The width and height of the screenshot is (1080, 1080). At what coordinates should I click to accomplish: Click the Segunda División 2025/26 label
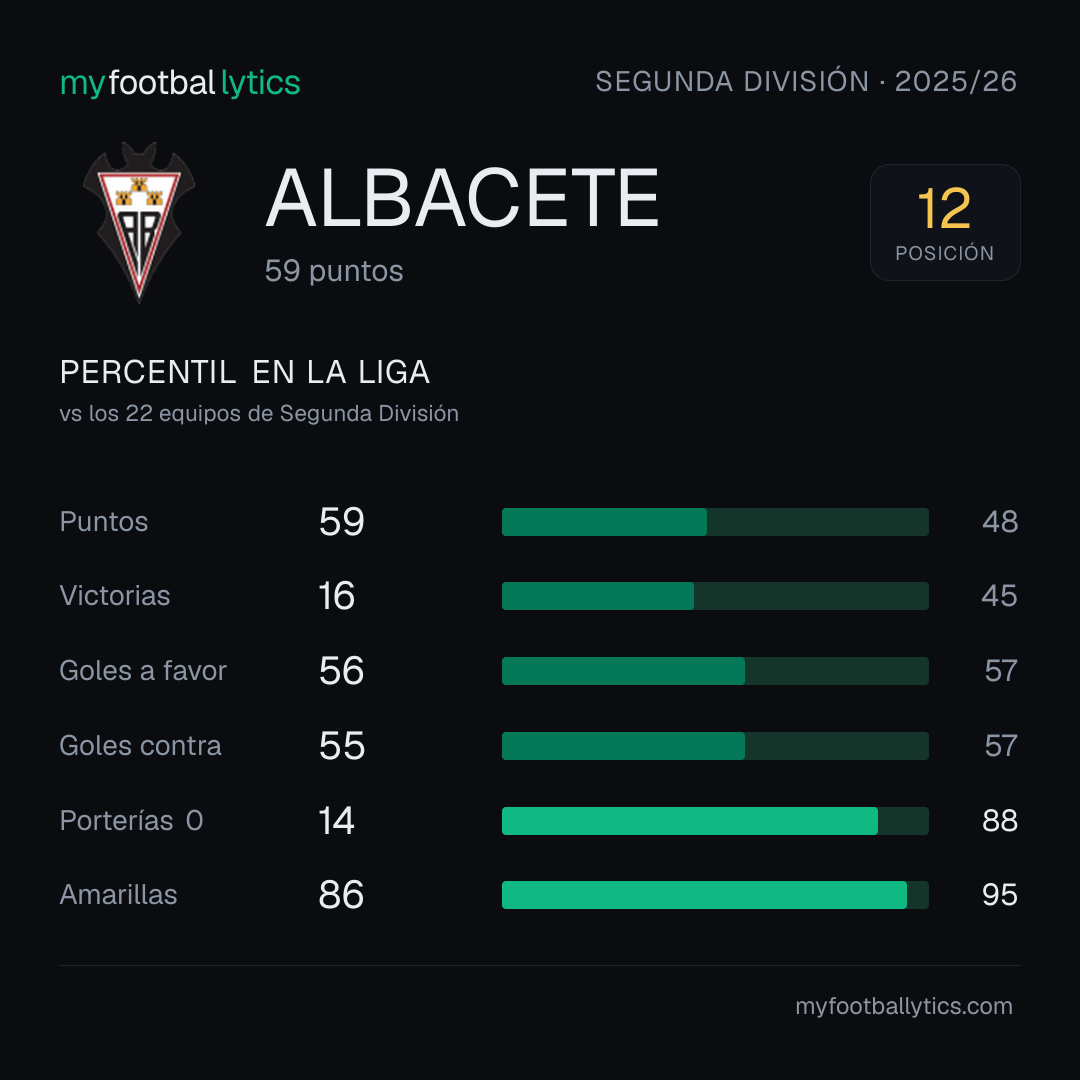[x=806, y=81]
